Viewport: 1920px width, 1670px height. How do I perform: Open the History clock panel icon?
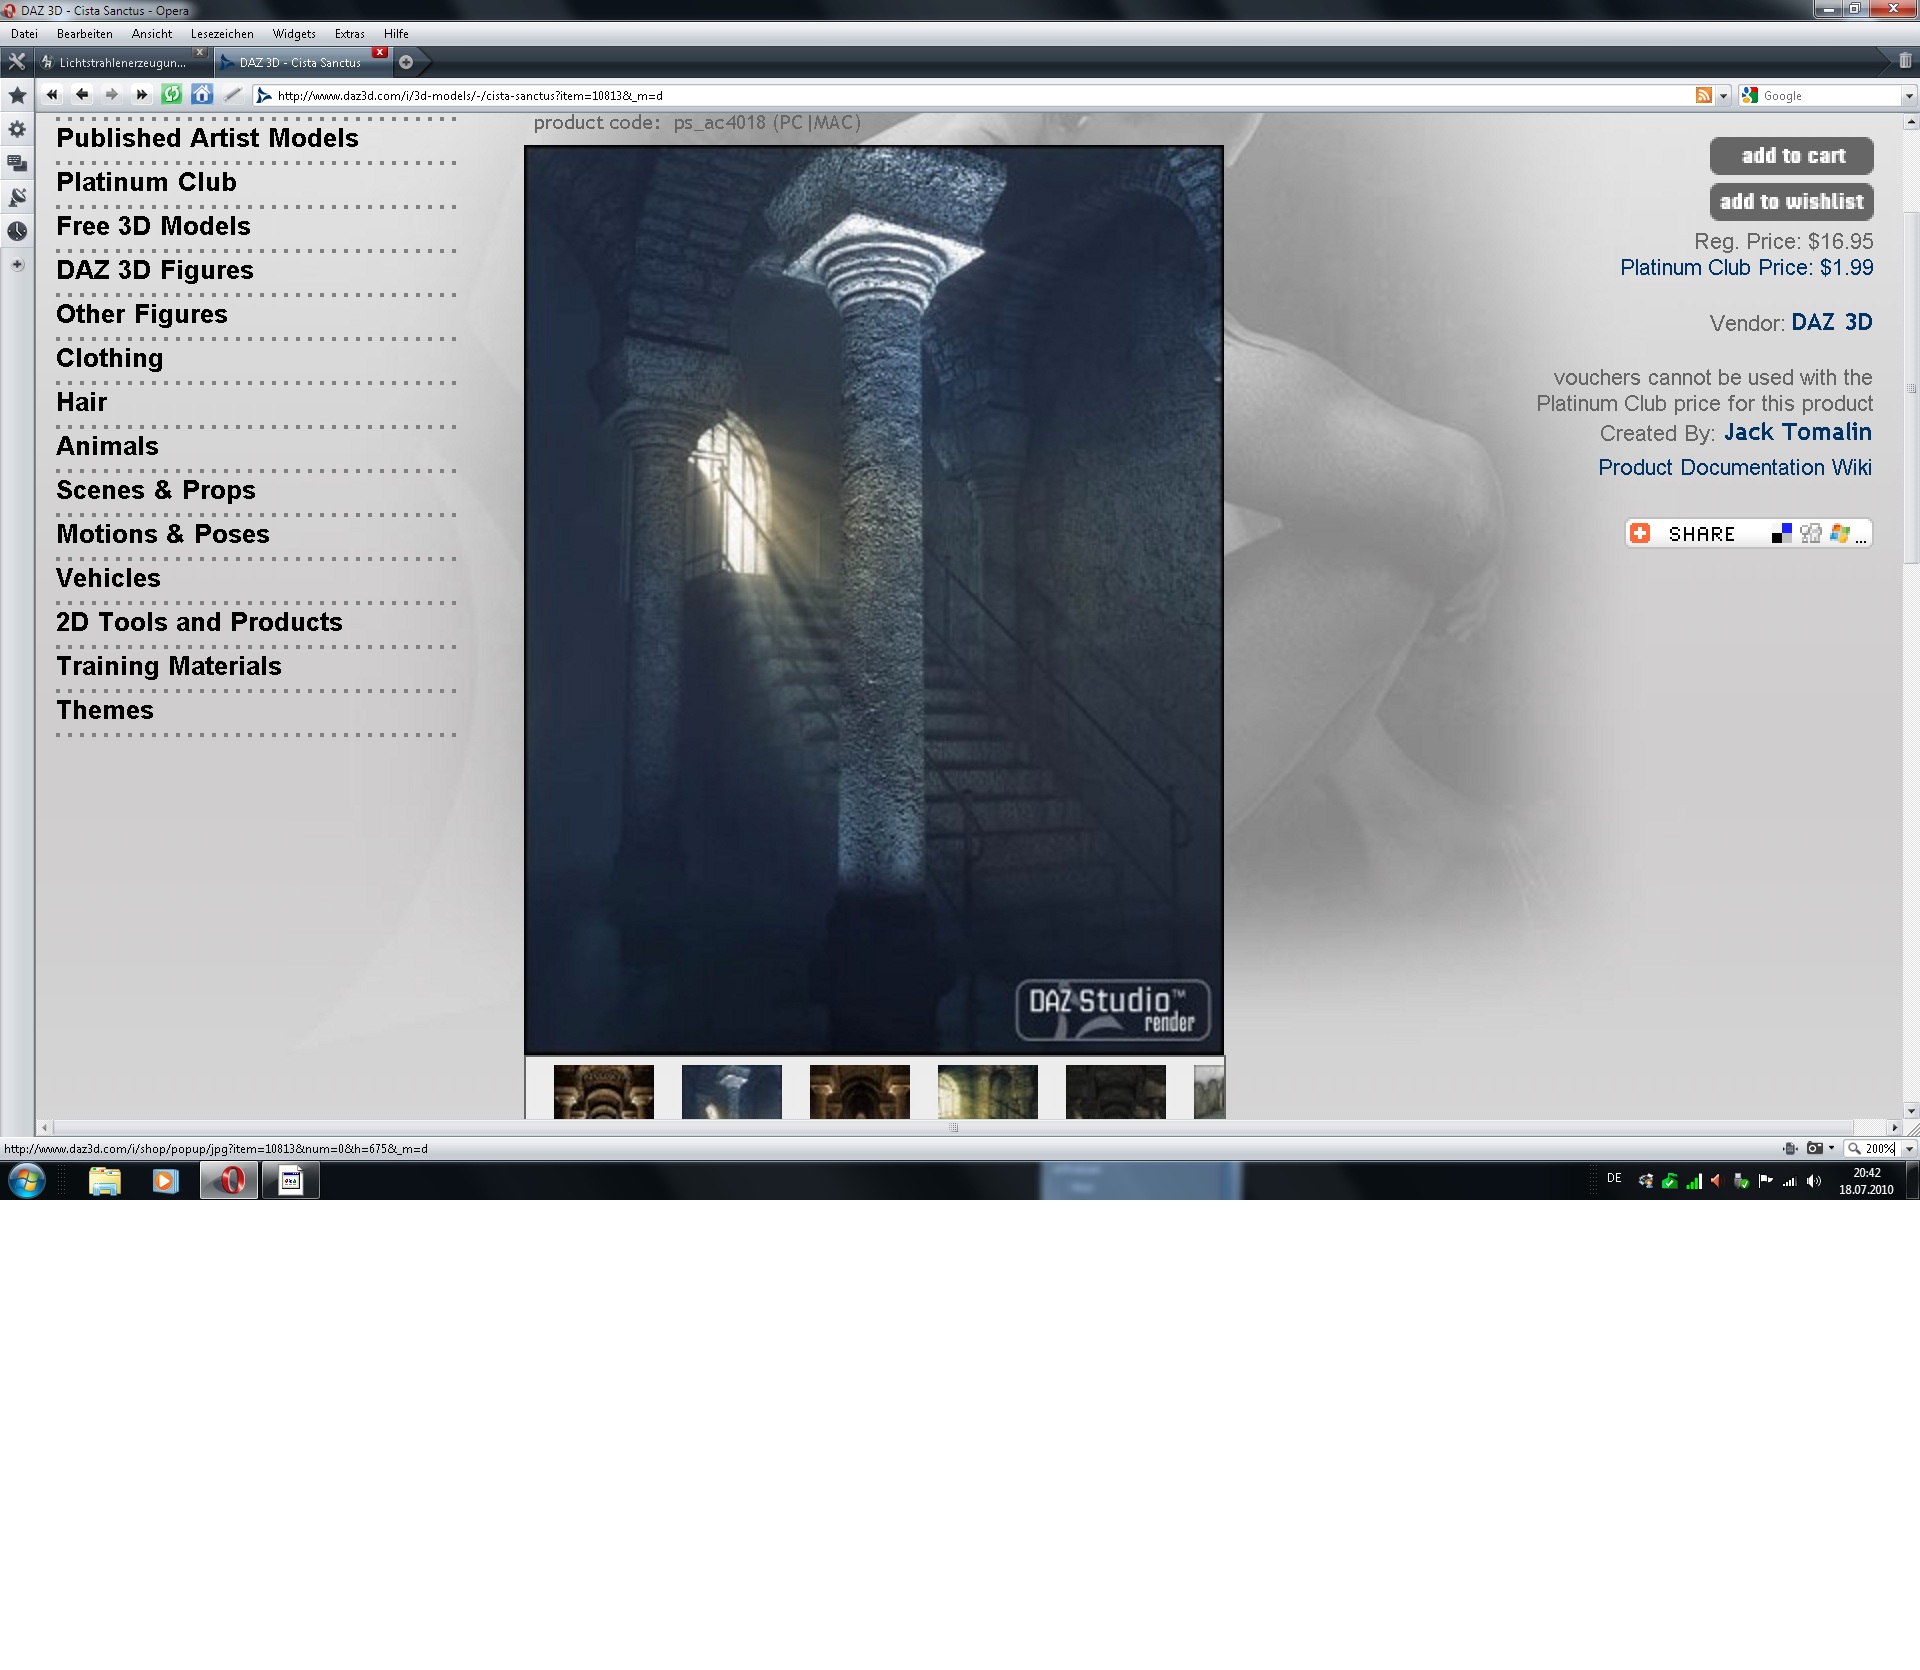click(17, 231)
